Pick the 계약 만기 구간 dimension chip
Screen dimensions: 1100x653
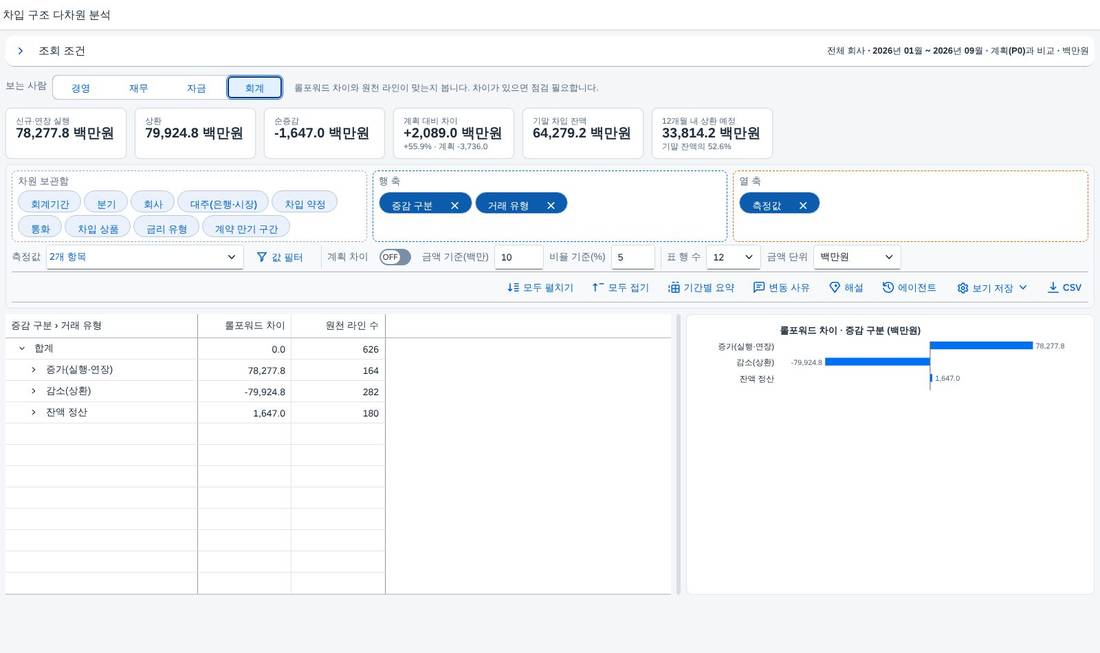246,229
